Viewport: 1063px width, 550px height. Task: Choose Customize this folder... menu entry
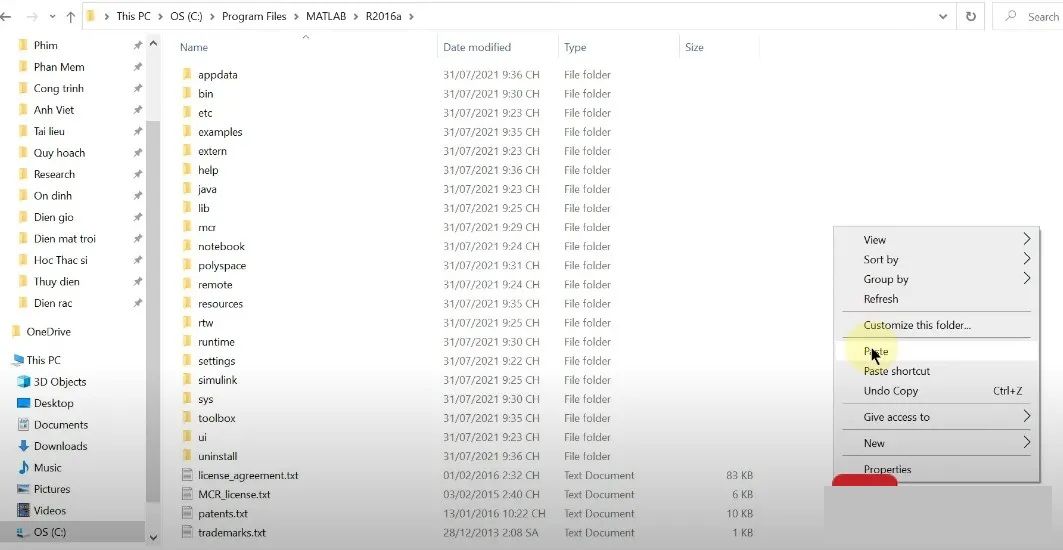tap(936, 325)
